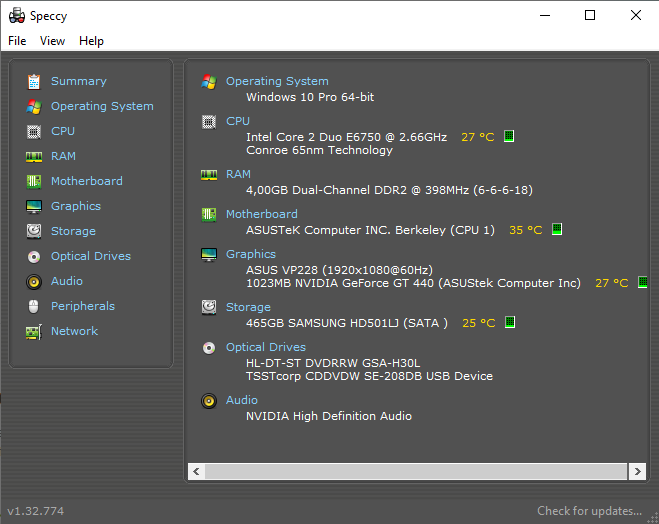Viewport: 659px width, 524px height.
Task: Open the File menu
Action: [x=17, y=41]
